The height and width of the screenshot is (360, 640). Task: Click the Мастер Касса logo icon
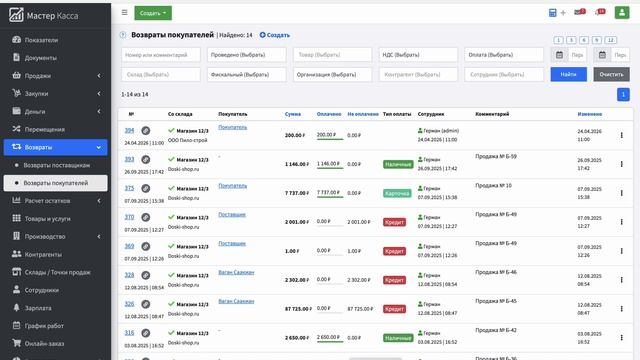click(x=16, y=15)
